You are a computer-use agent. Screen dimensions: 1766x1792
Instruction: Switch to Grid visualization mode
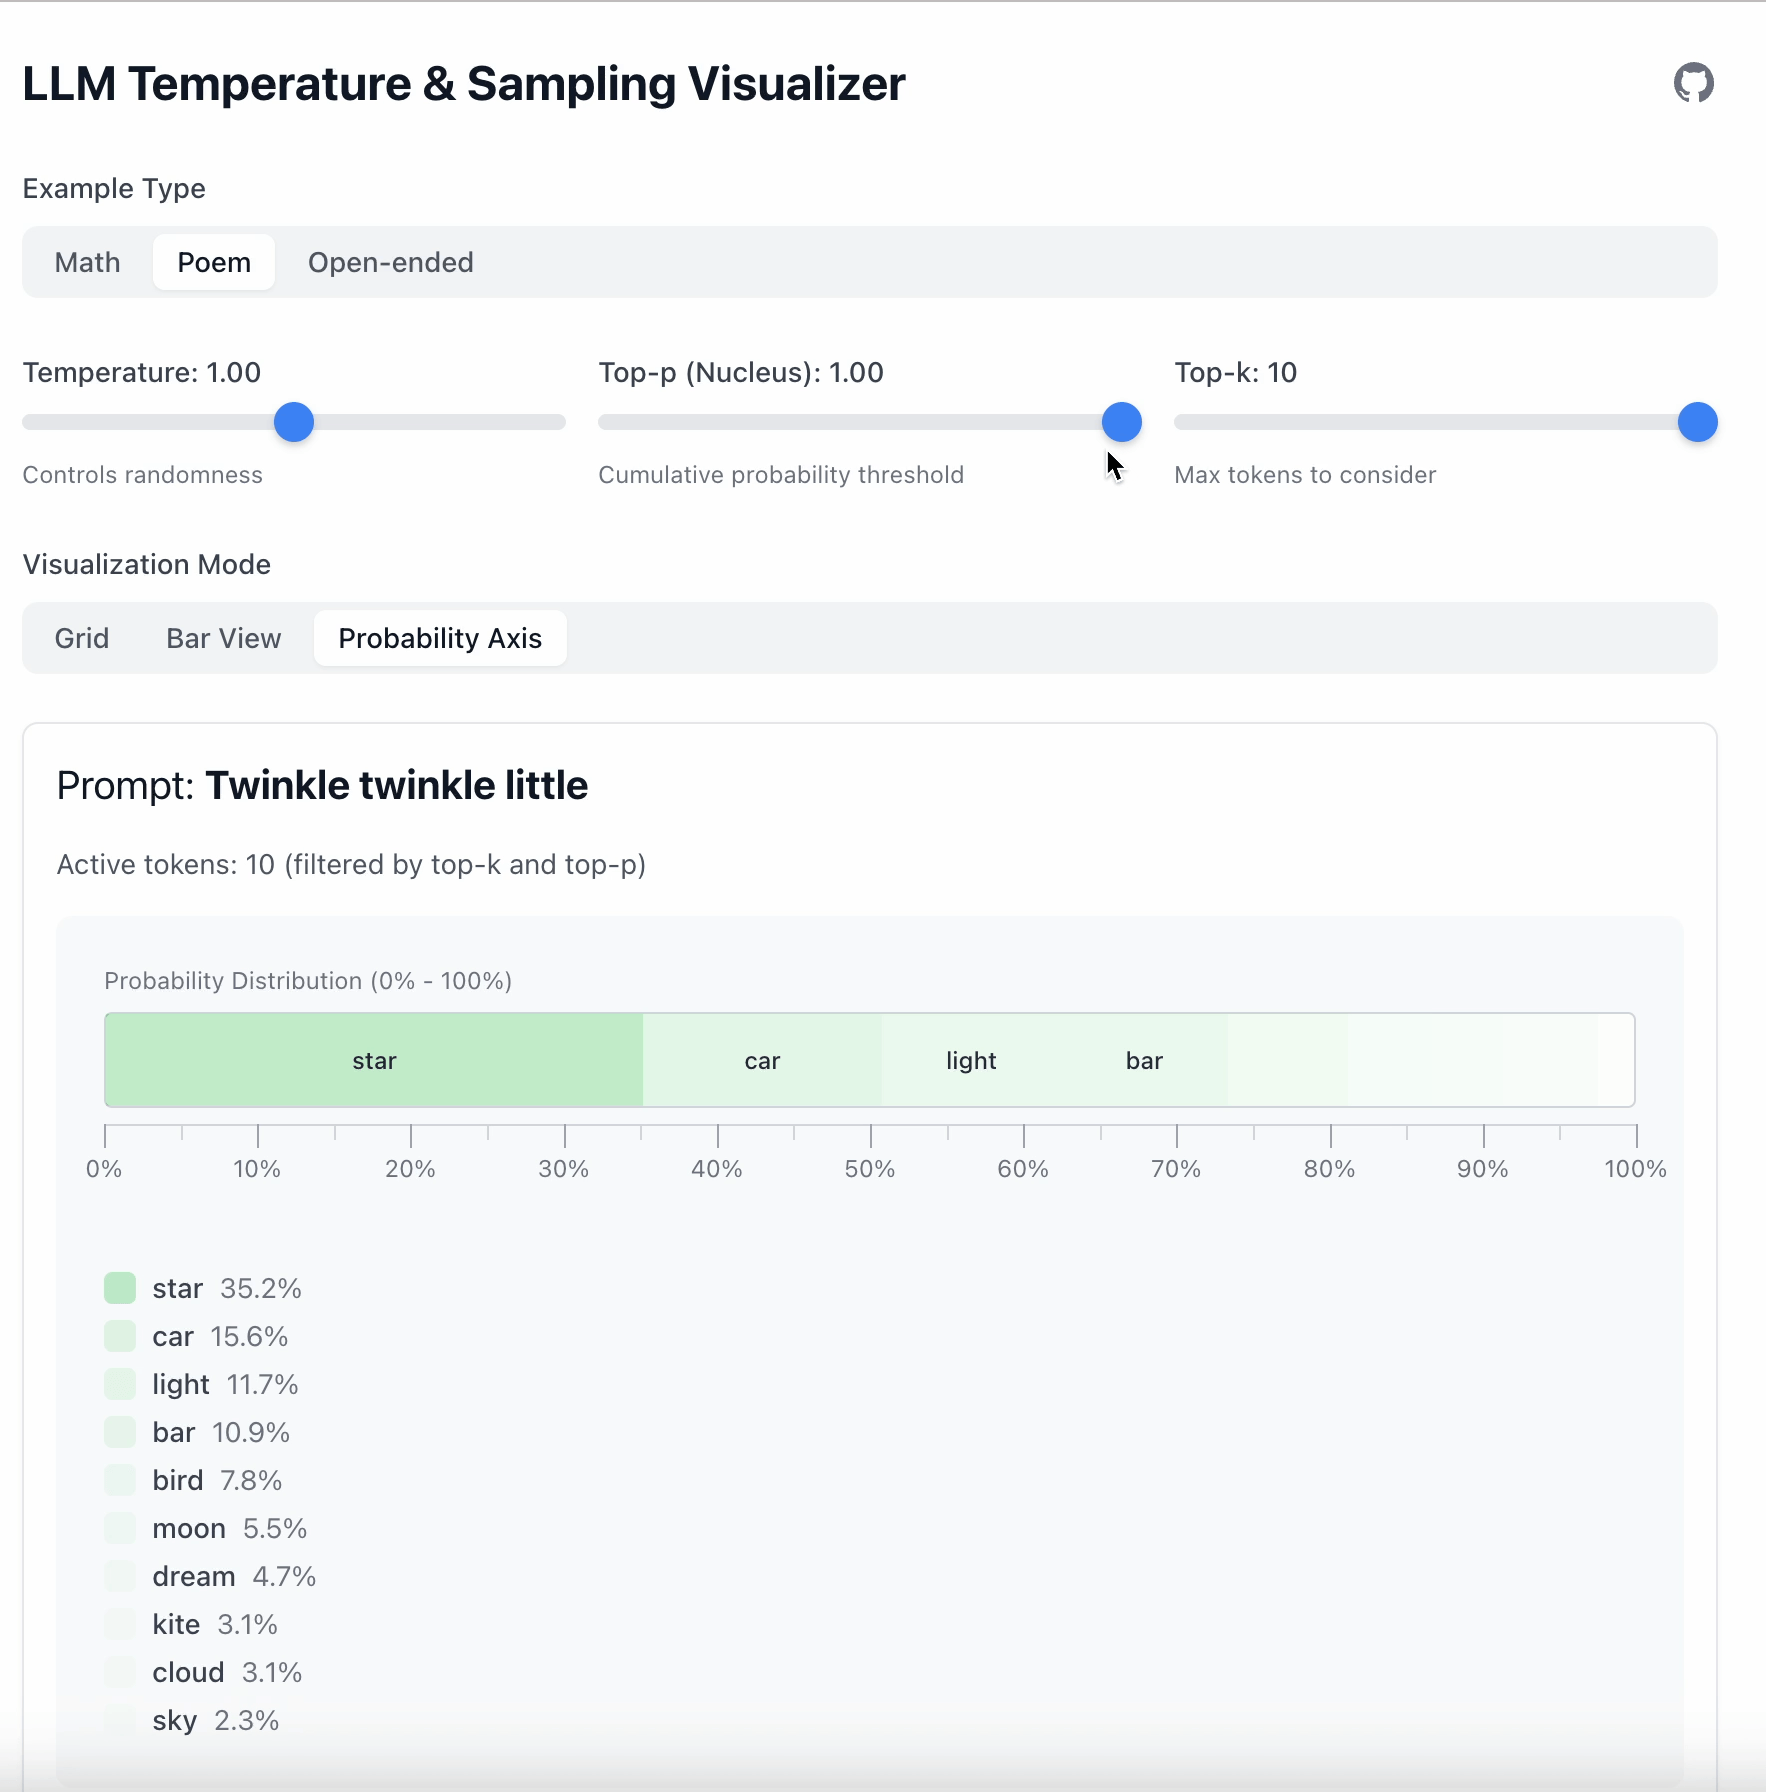82,638
